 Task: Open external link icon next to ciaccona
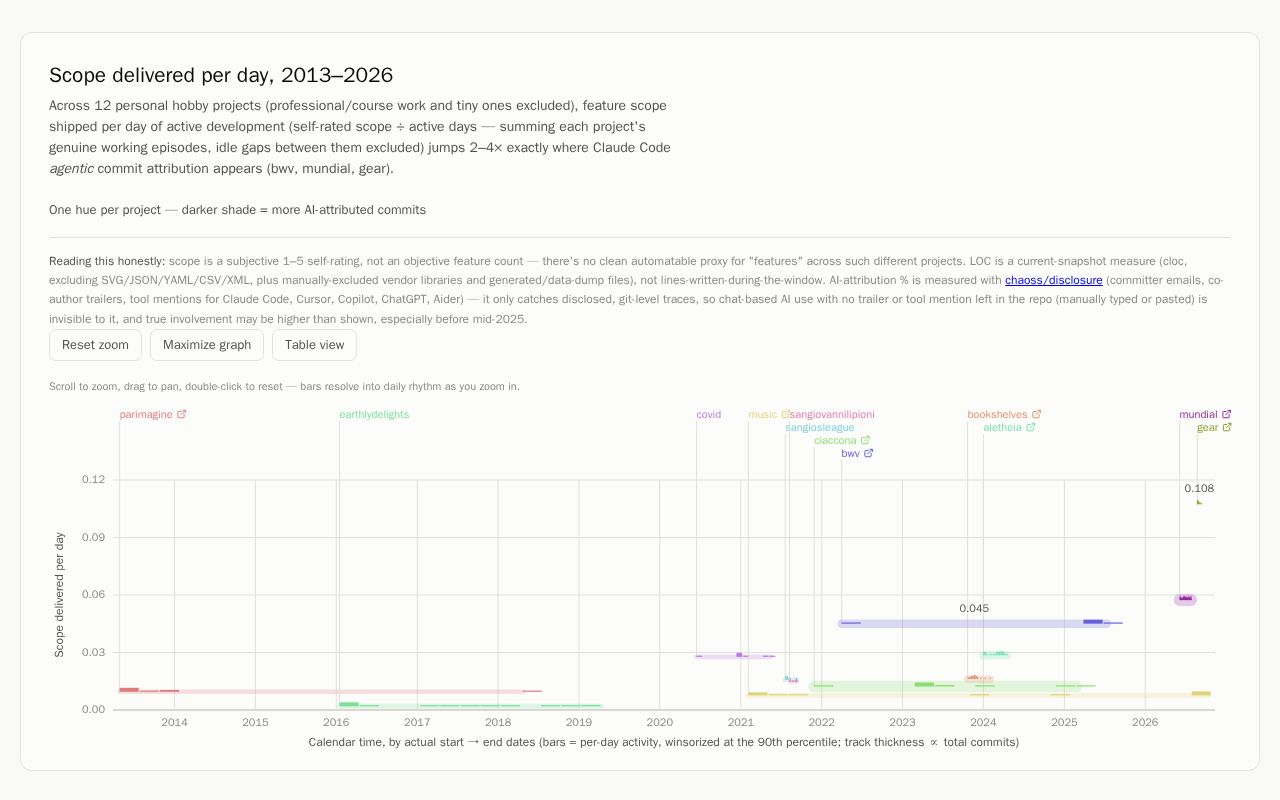pyautogui.click(x=865, y=440)
